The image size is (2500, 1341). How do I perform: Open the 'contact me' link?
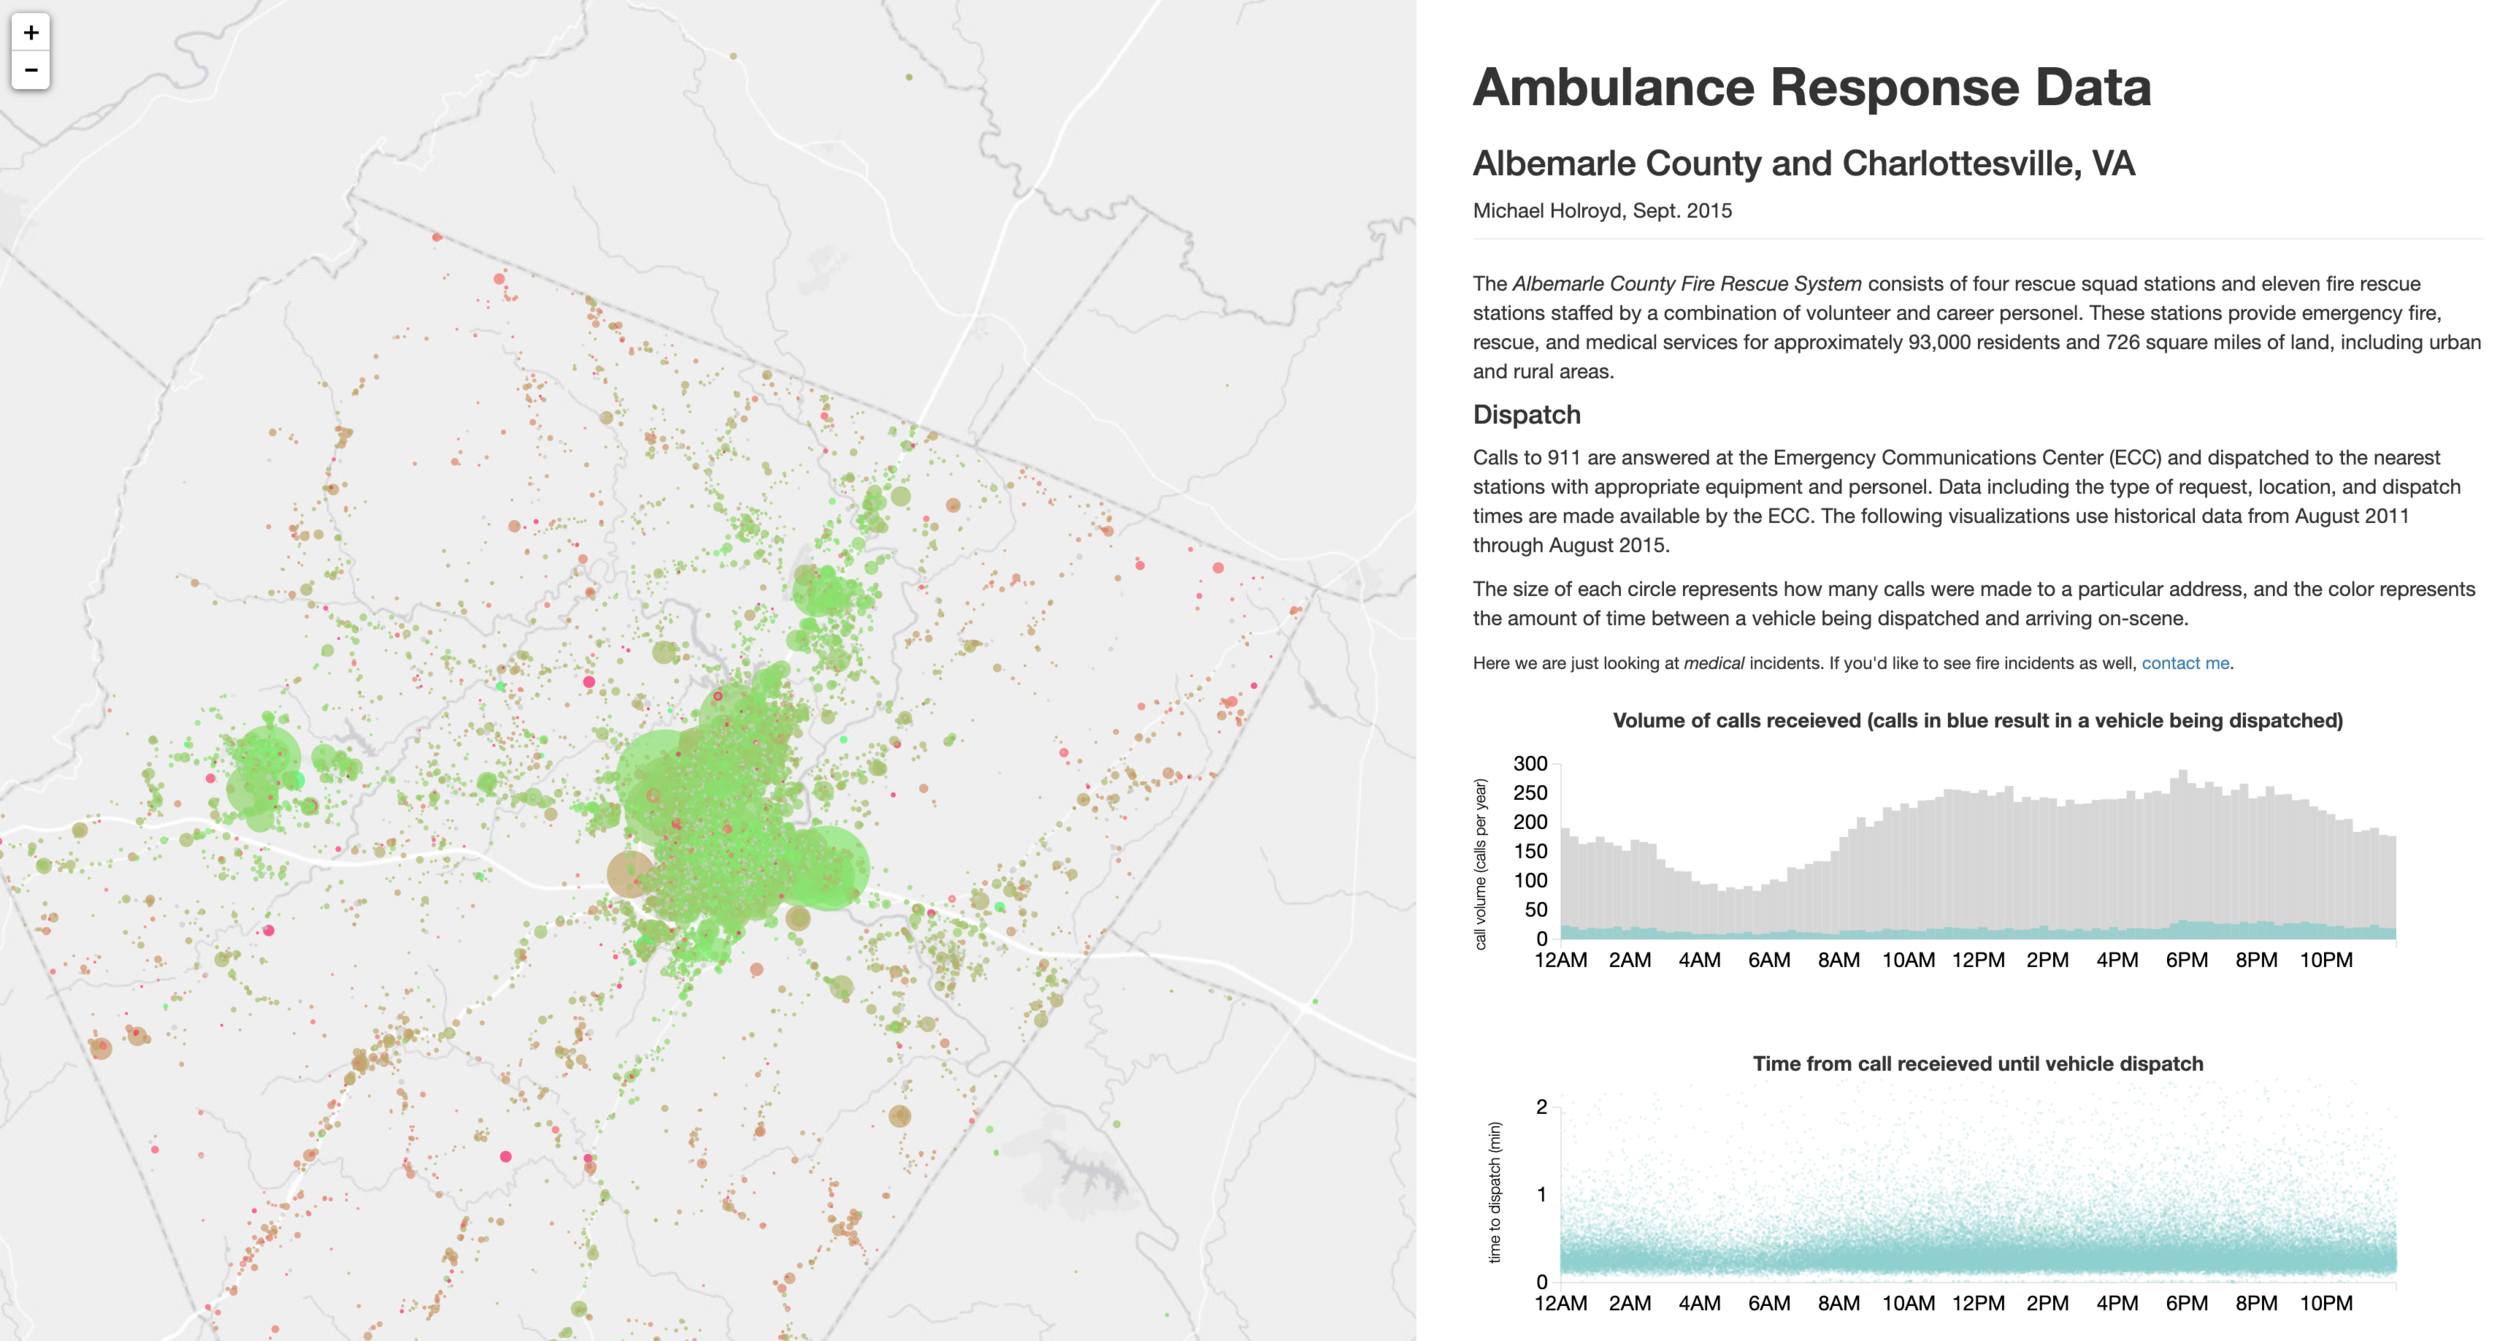(2184, 663)
